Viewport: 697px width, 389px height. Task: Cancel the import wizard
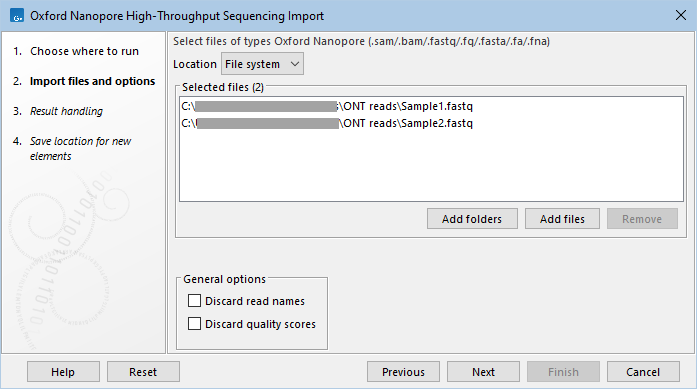(643, 372)
